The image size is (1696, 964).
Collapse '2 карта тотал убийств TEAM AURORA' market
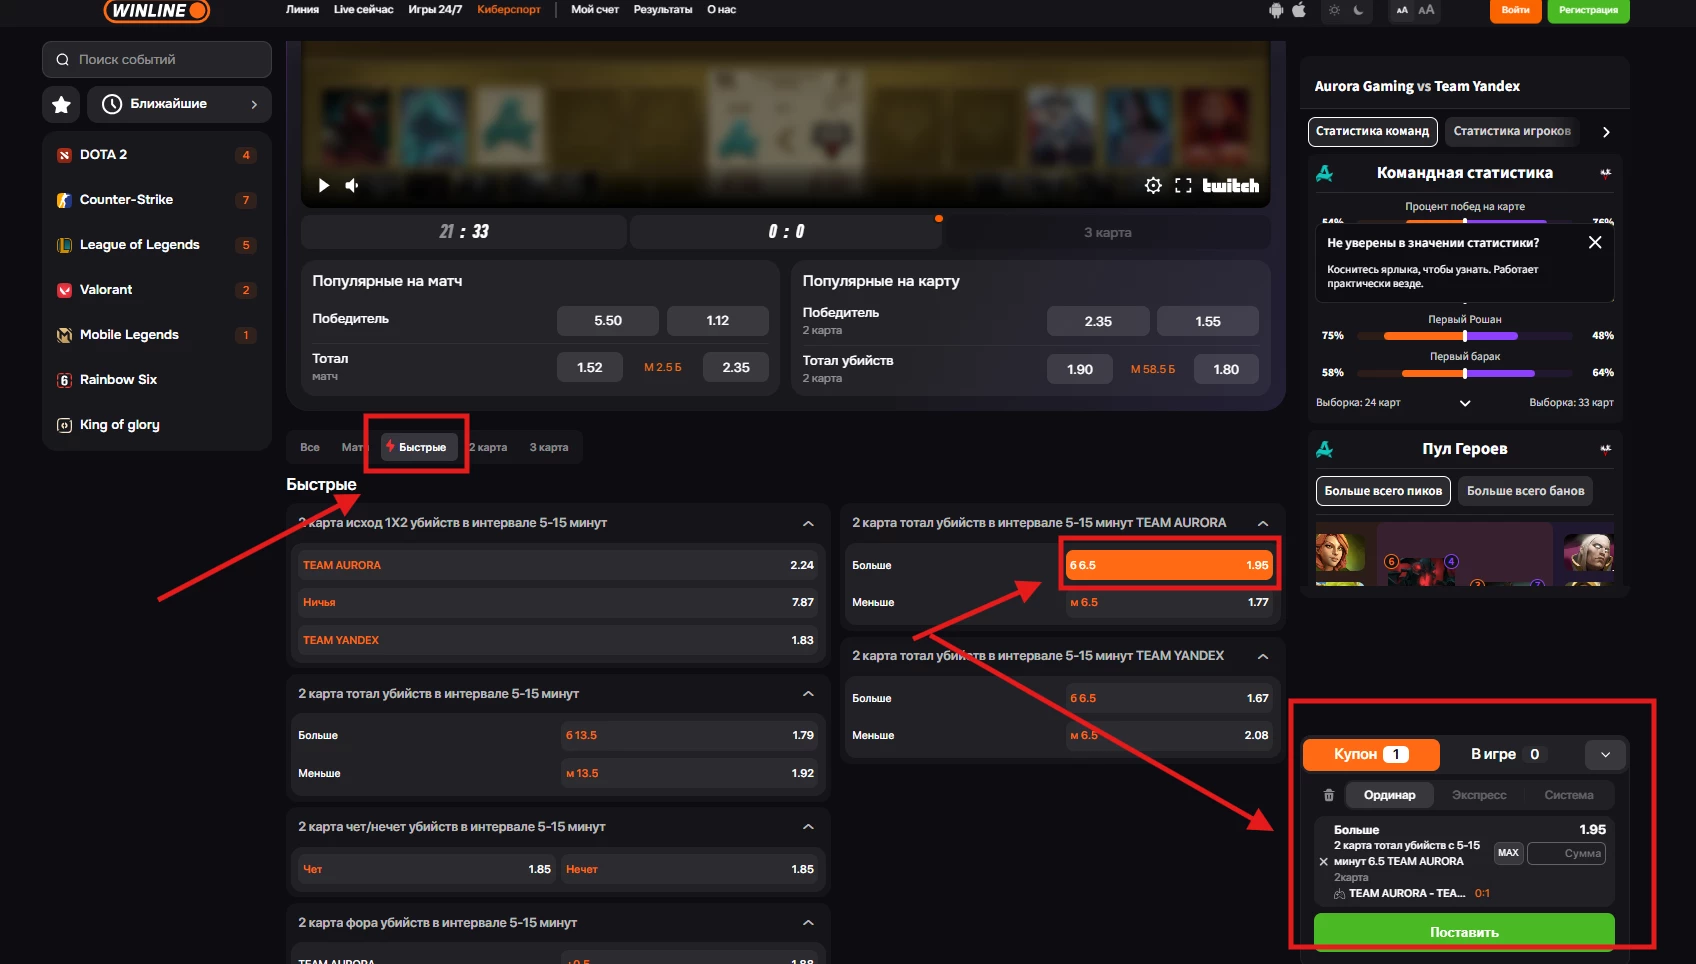1263,523
